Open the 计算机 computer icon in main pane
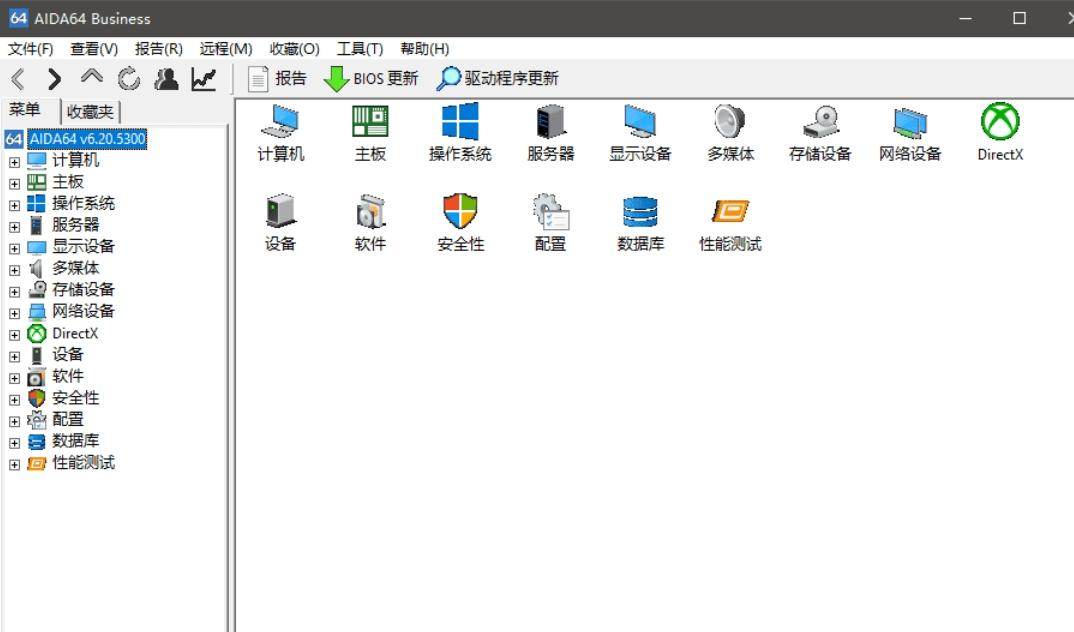Image resolution: width=1074 pixels, height=632 pixels. (280, 134)
